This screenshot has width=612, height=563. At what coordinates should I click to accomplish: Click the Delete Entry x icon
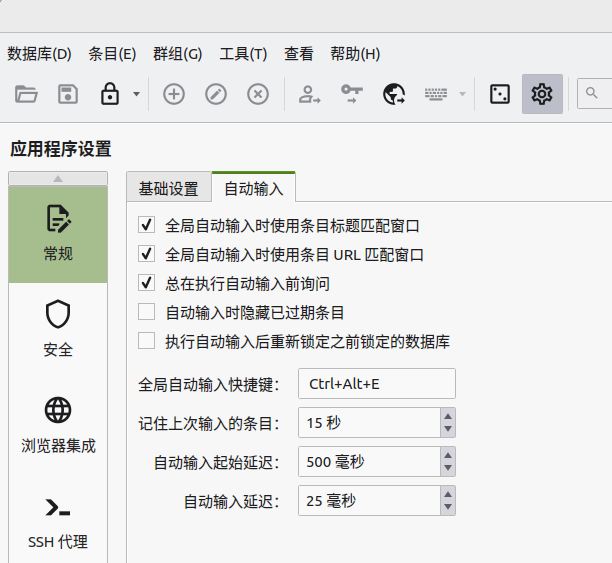click(258, 94)
